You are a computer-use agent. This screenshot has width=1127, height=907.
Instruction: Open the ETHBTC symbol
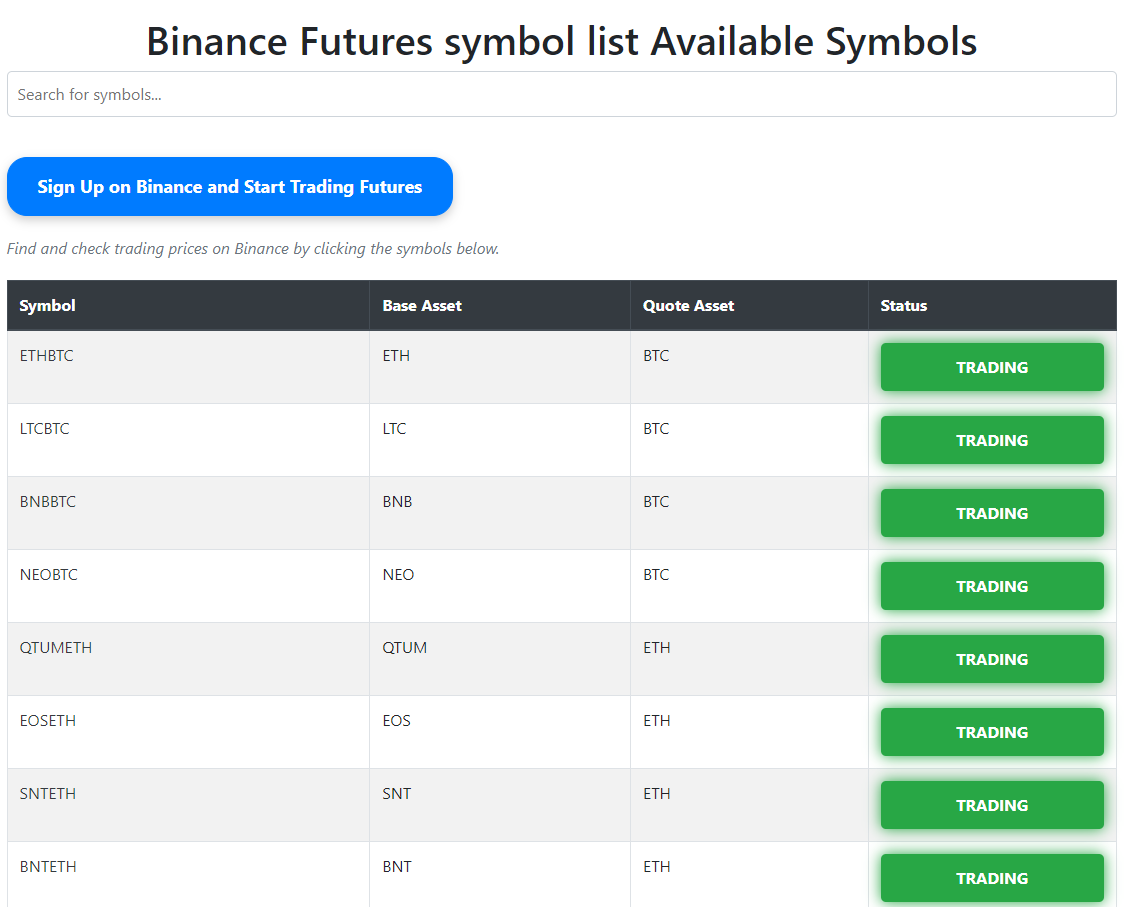[x=47, y=356]
